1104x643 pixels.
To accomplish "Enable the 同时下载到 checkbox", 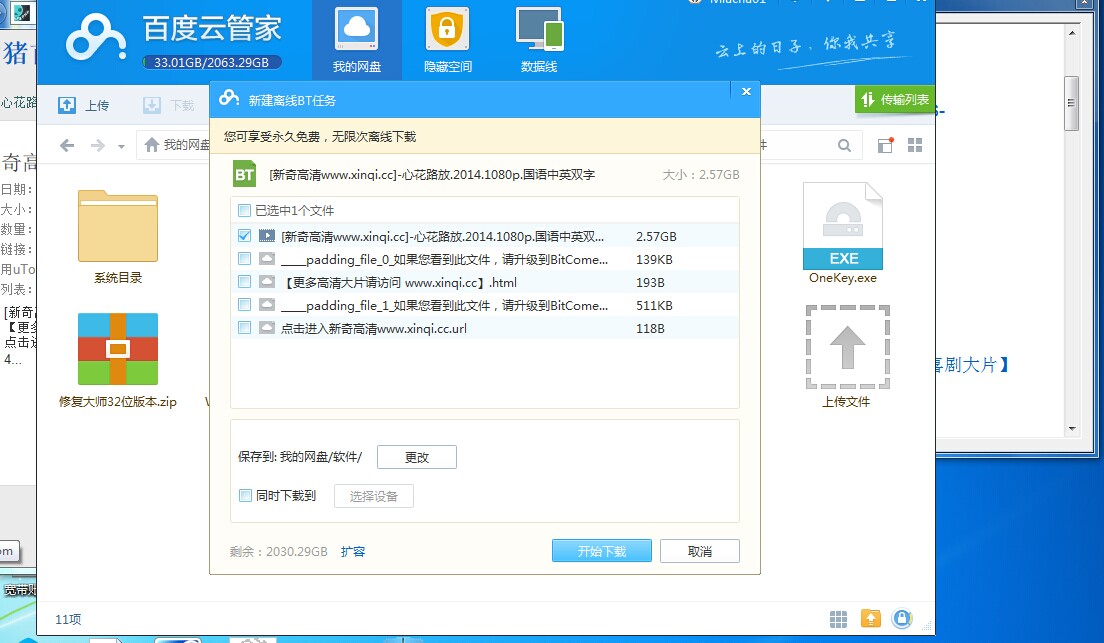I will point(245,496).
